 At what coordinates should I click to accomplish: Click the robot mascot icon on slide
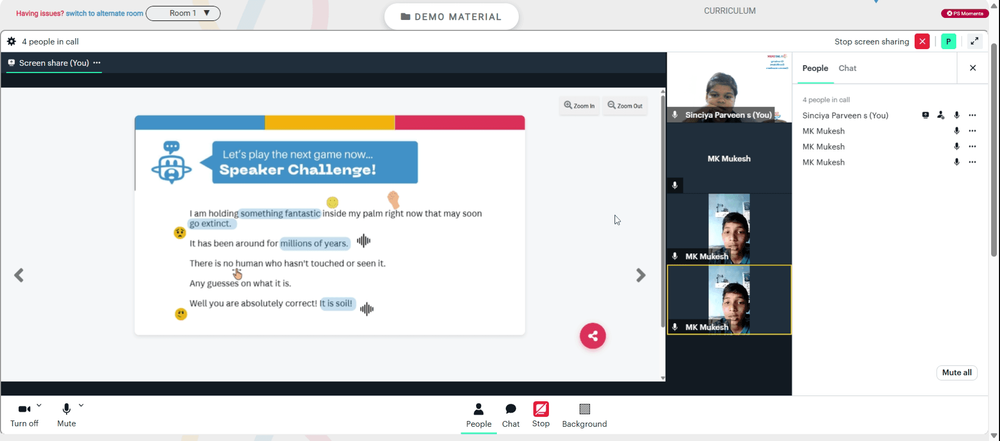pyautogui.click(x=171, y=163)
